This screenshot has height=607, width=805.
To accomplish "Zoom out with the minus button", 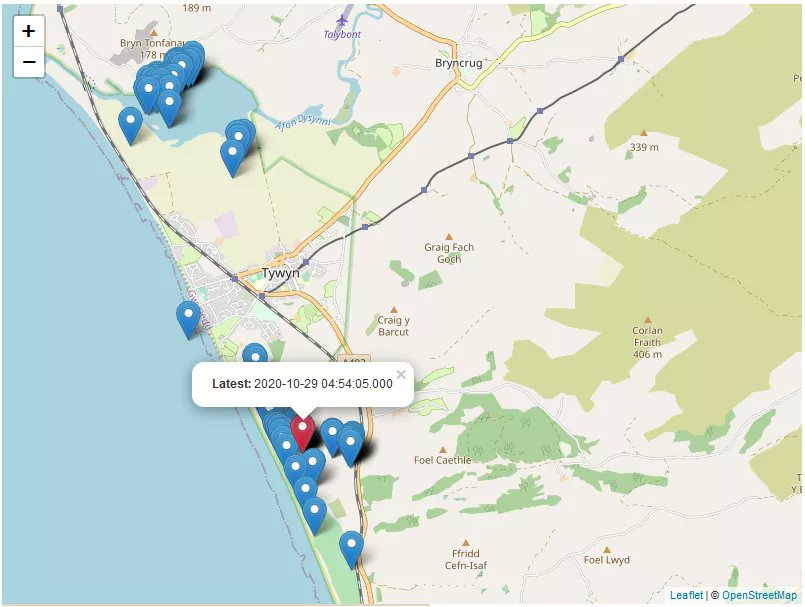I will point(29,62).
